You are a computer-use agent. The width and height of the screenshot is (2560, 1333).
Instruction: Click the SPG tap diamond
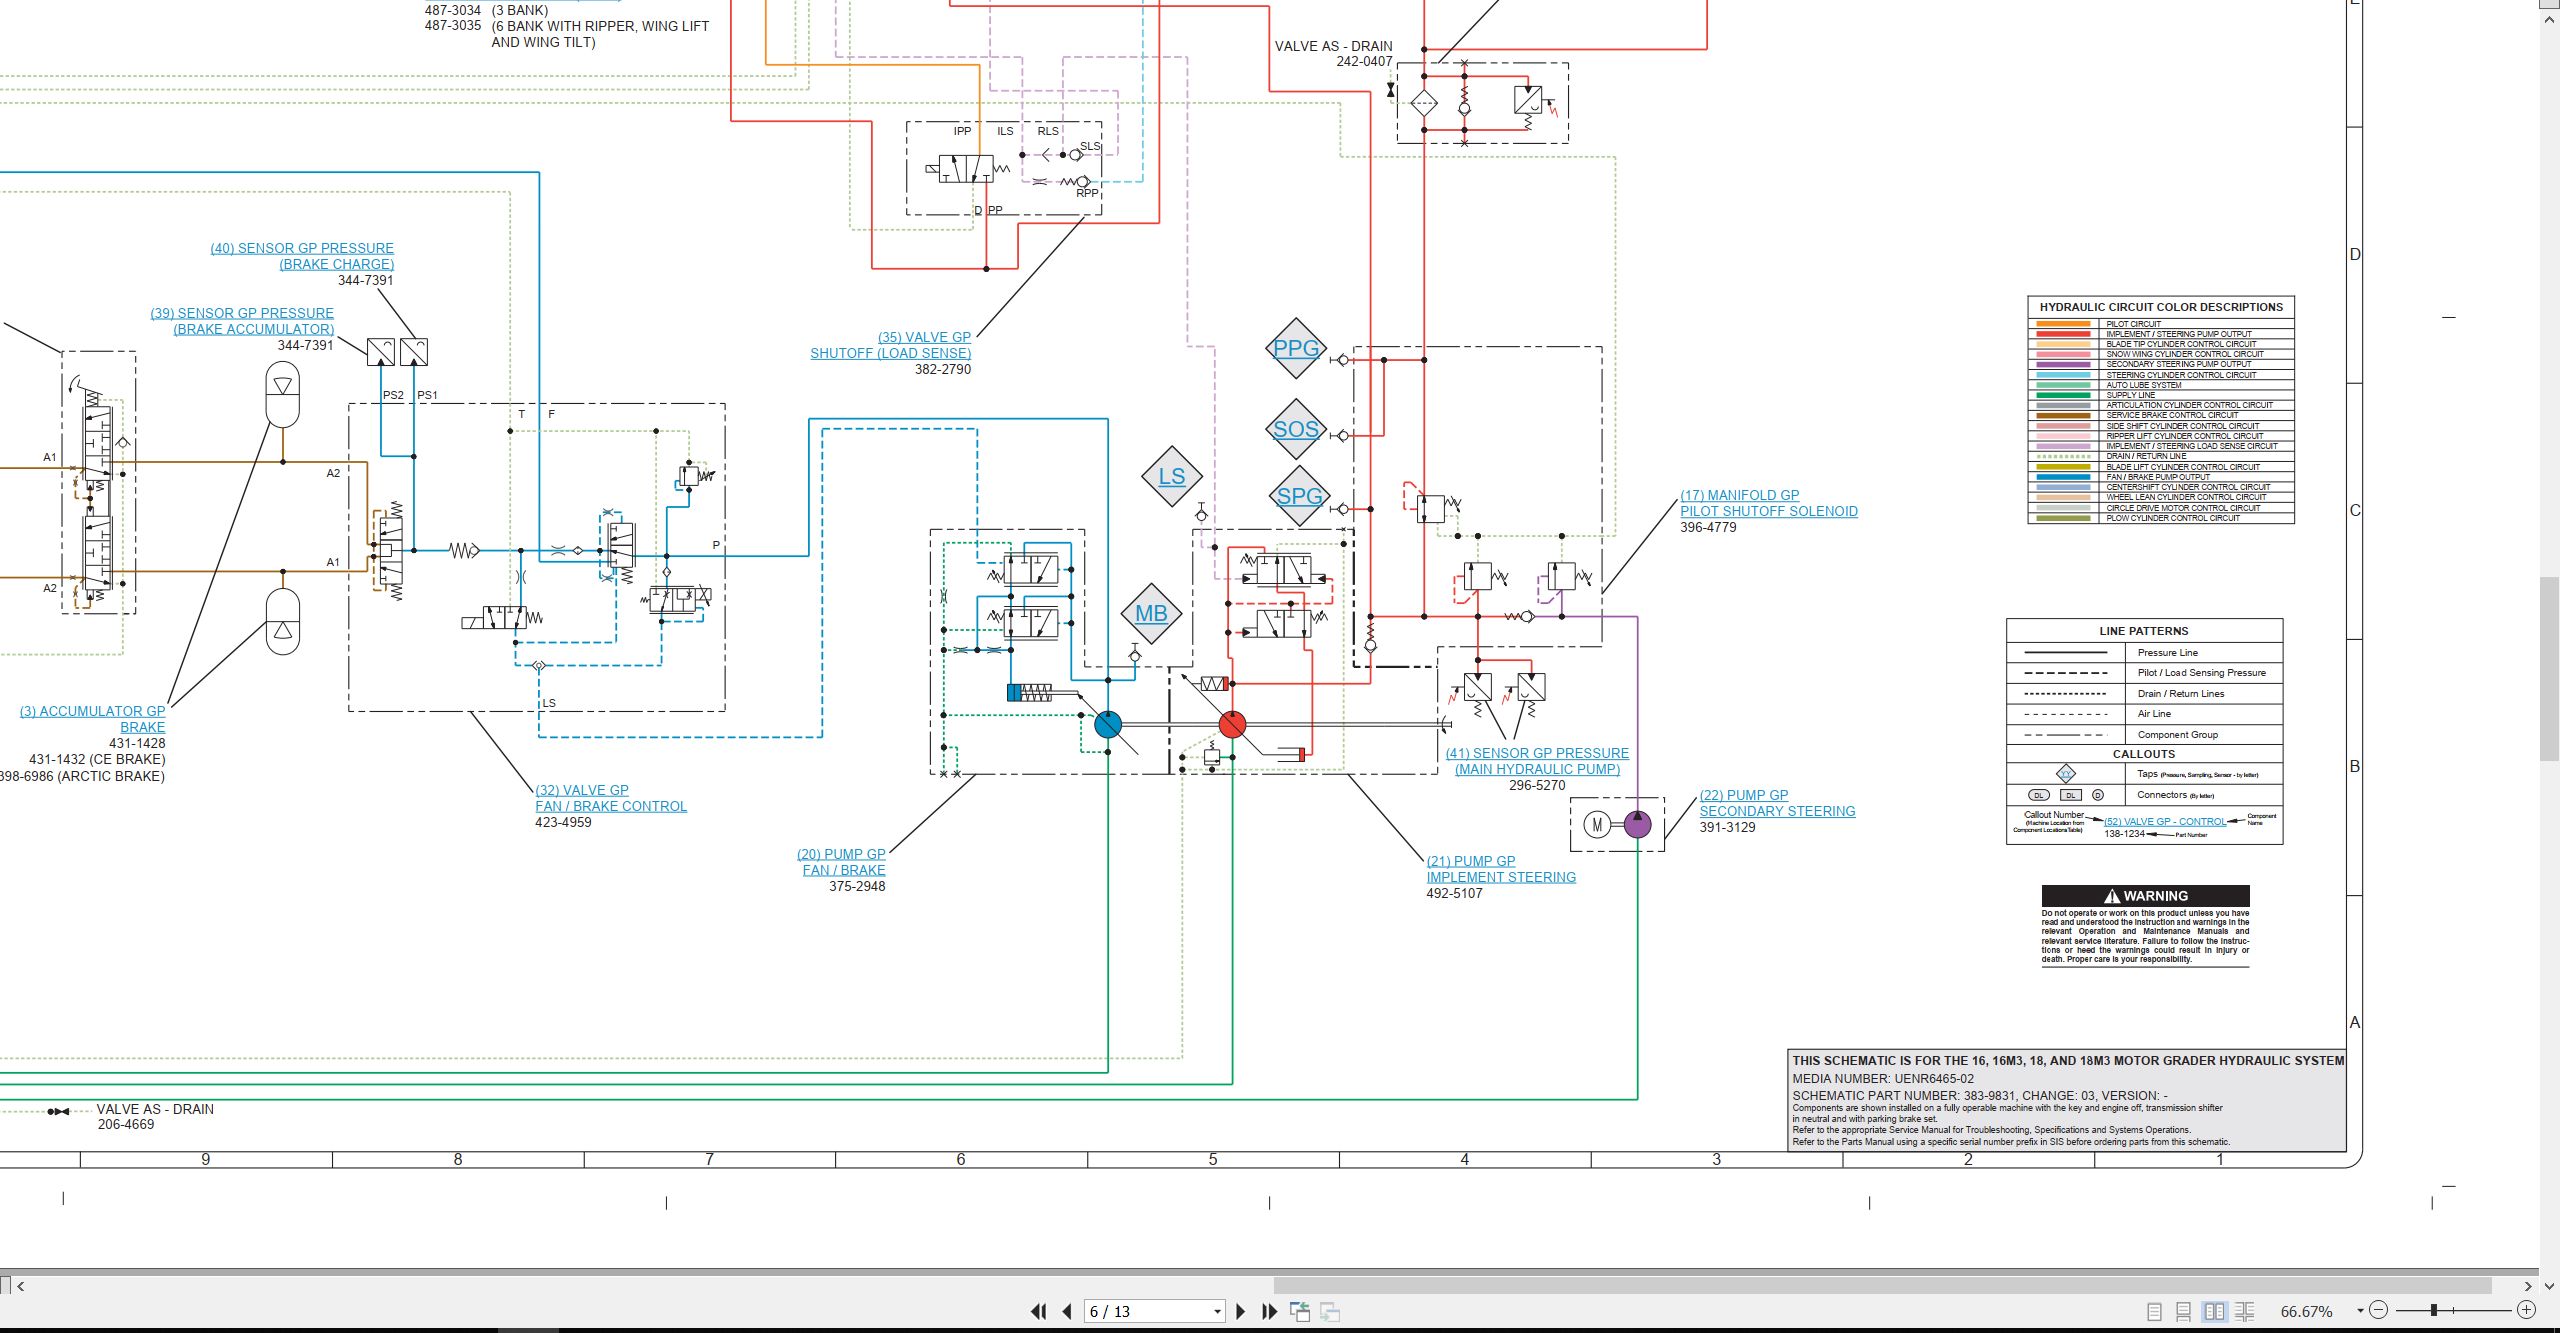[1299, 496]
